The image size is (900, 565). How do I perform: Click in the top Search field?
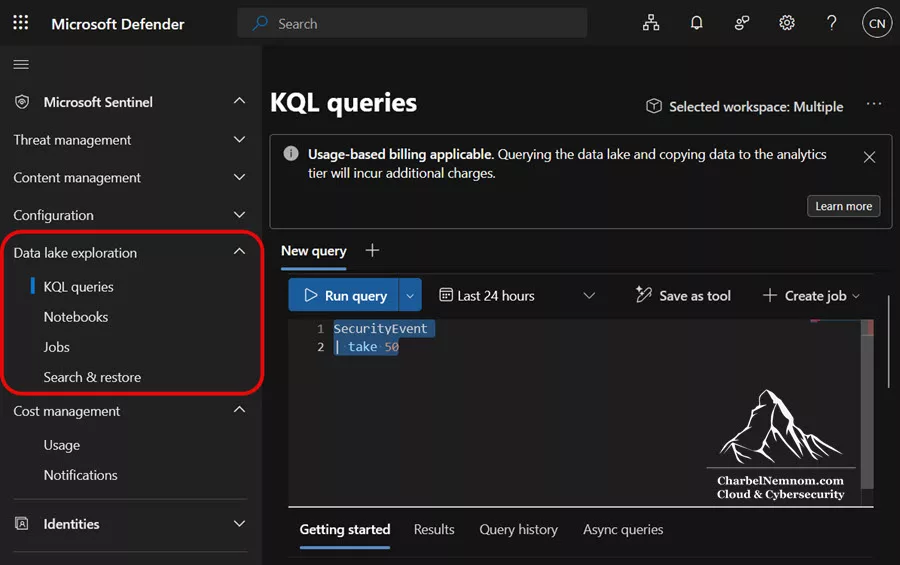pyautogui.click(x=412, y=23)
